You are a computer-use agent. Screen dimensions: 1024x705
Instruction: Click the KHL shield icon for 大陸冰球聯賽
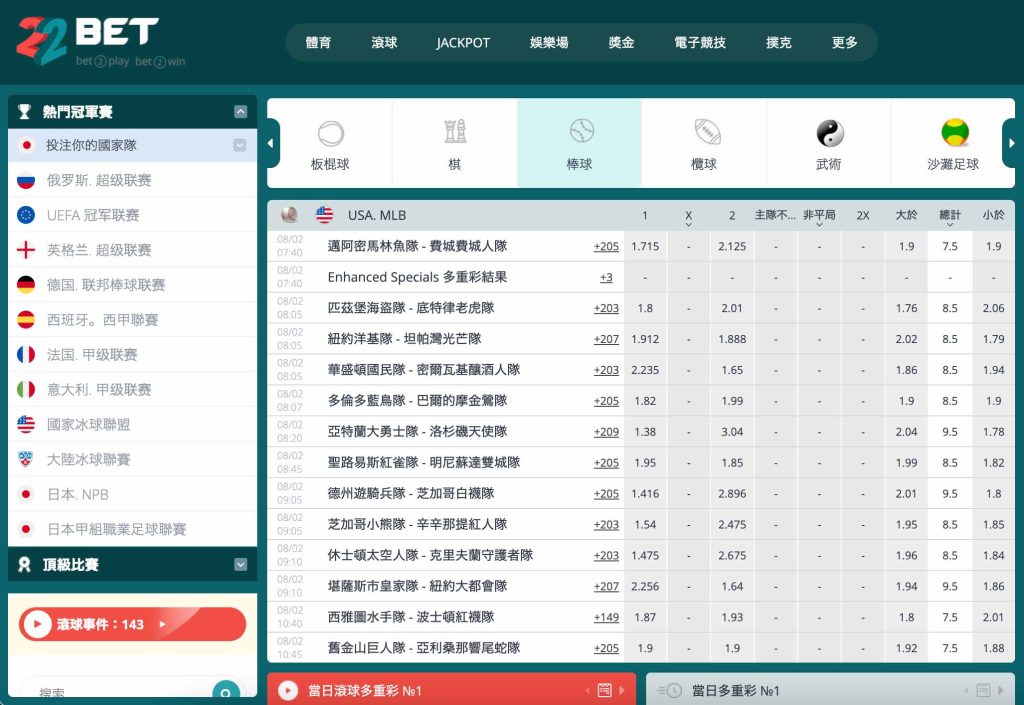coord(26,460)
